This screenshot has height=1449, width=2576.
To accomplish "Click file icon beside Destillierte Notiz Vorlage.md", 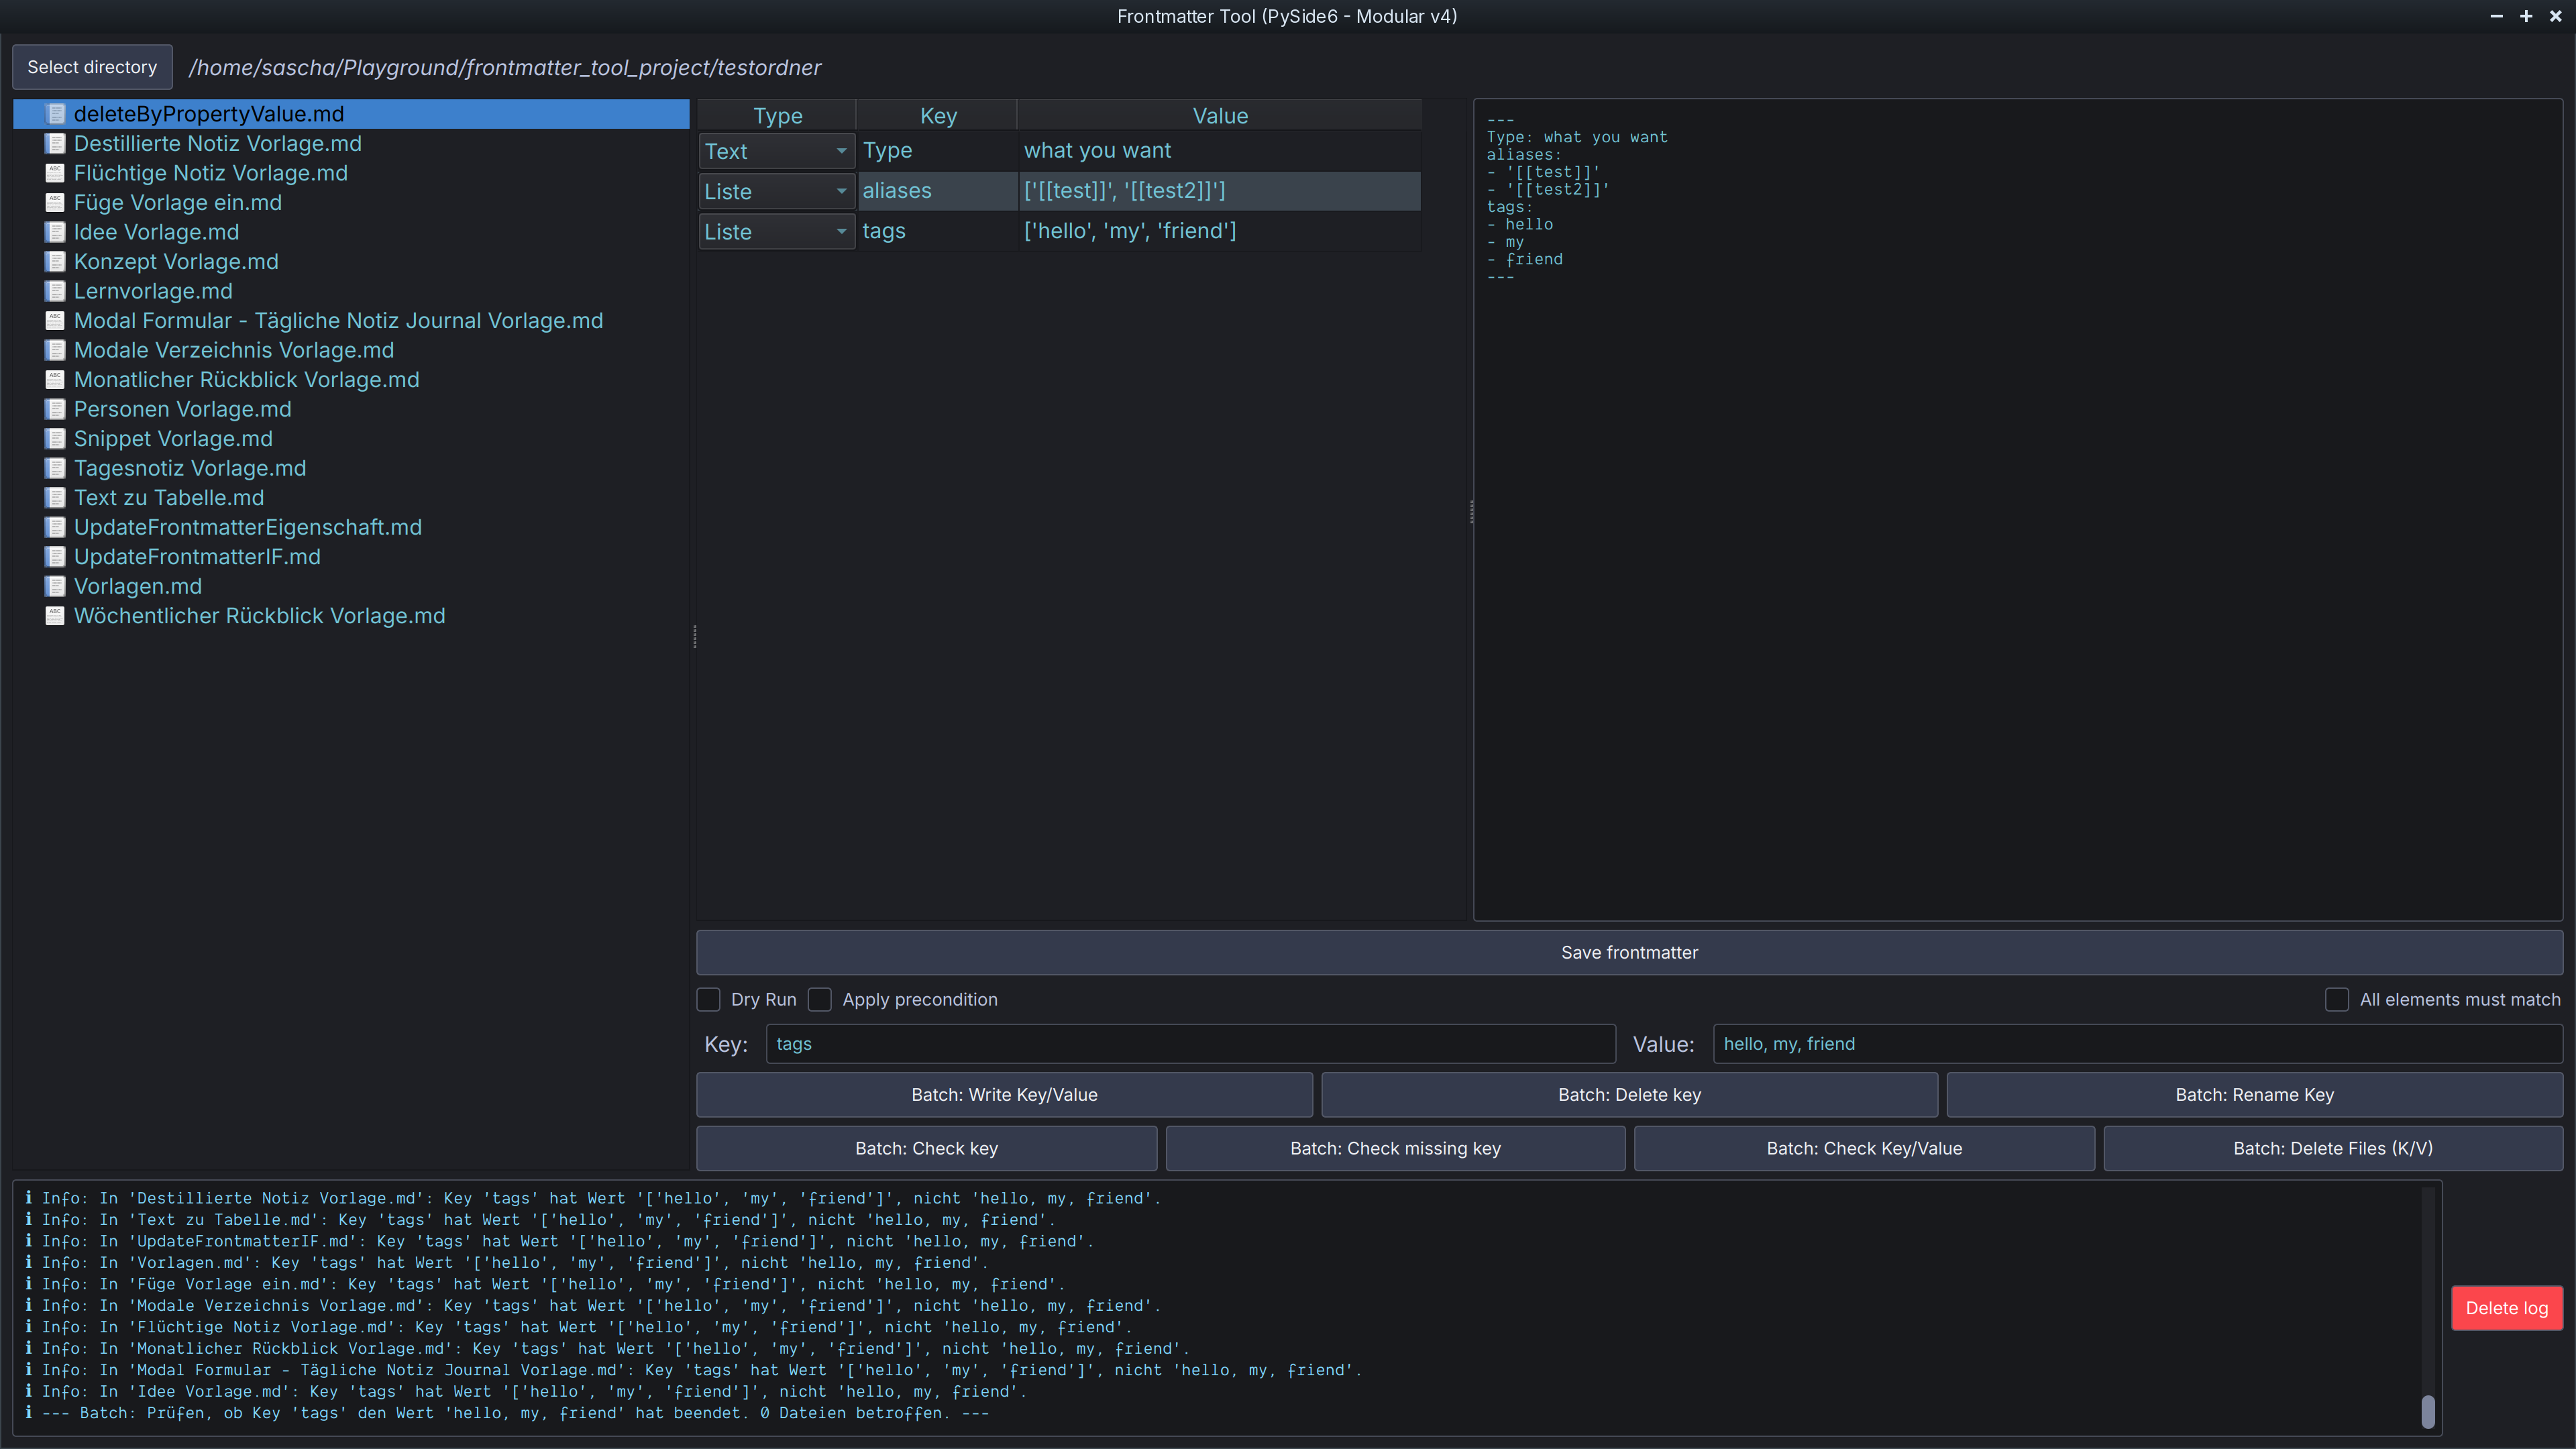I will coord(56,144).
